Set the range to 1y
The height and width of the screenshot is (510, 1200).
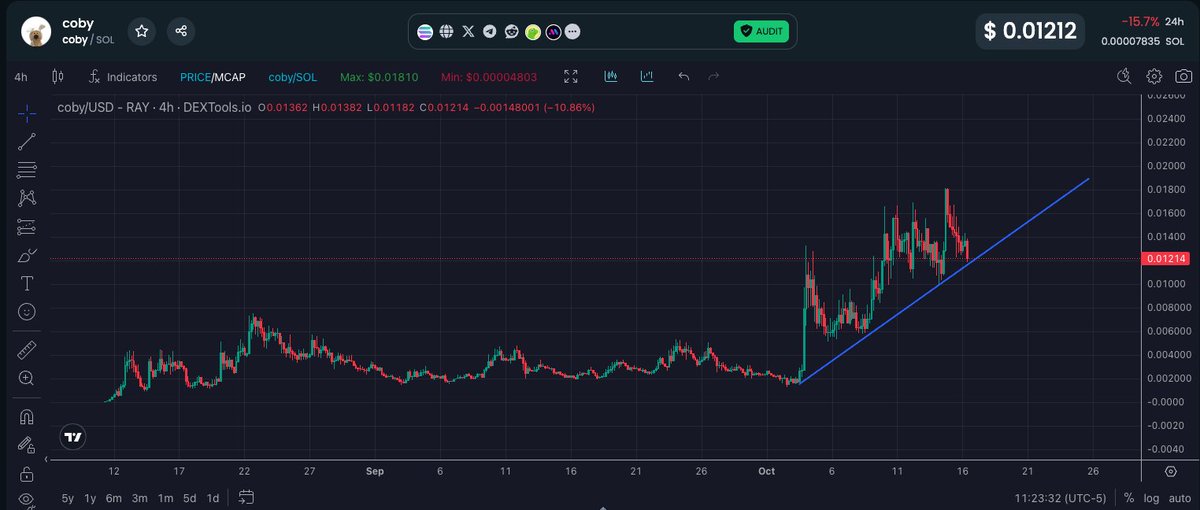pyautogui.click(x=90, y=498)
